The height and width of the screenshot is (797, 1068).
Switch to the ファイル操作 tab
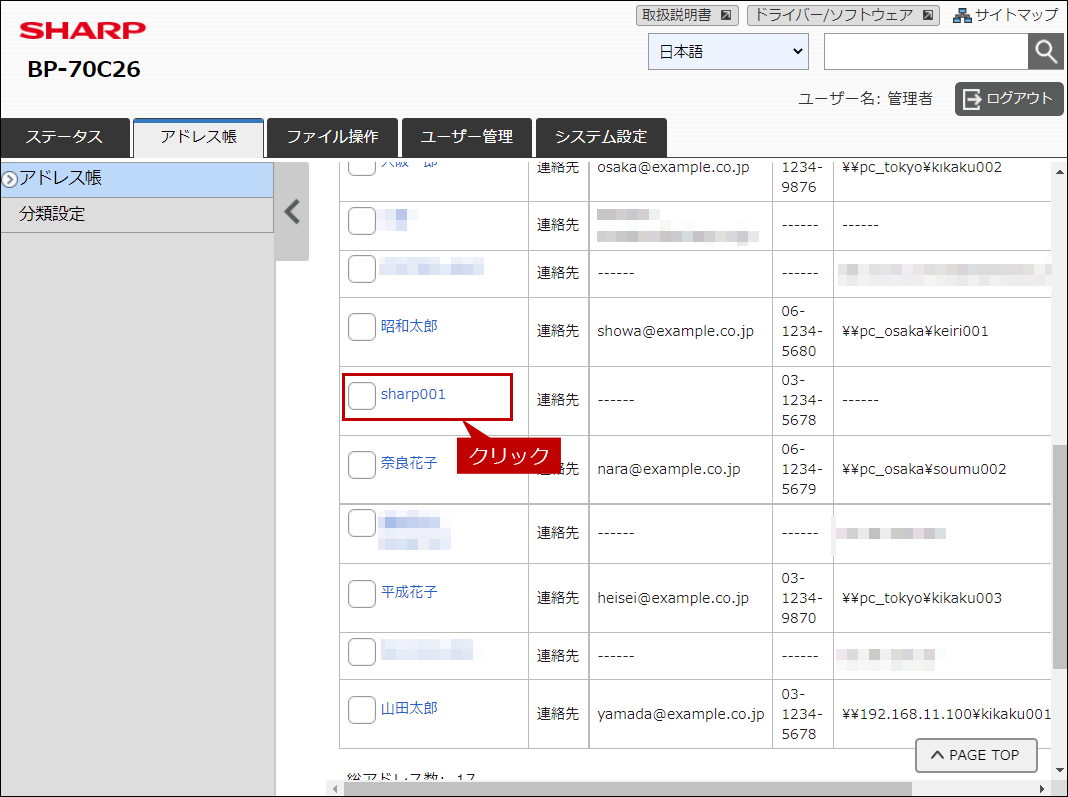[332, 137]
